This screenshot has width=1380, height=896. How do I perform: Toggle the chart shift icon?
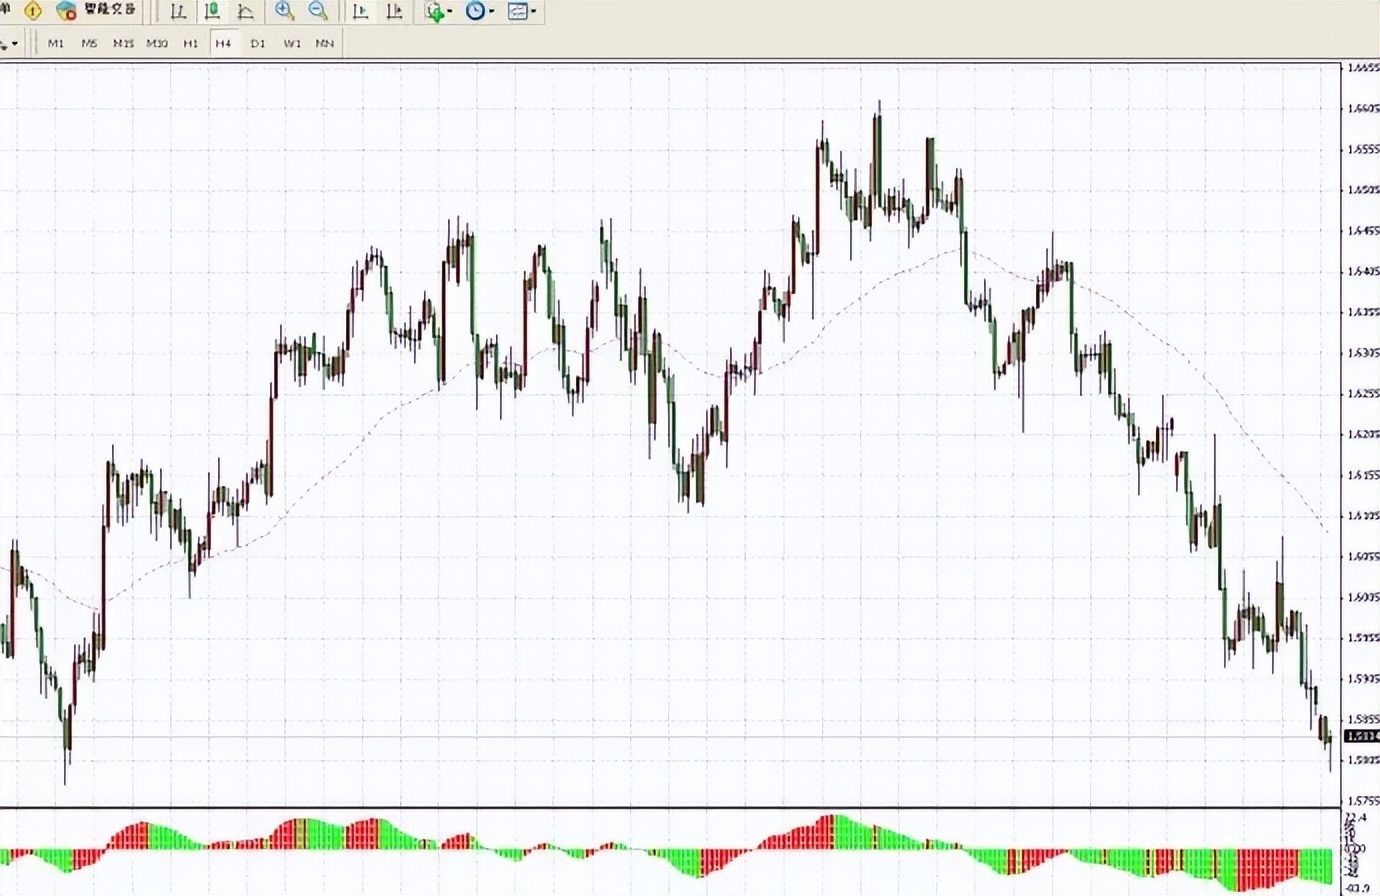pyautogui.click(x=394, y=12)
